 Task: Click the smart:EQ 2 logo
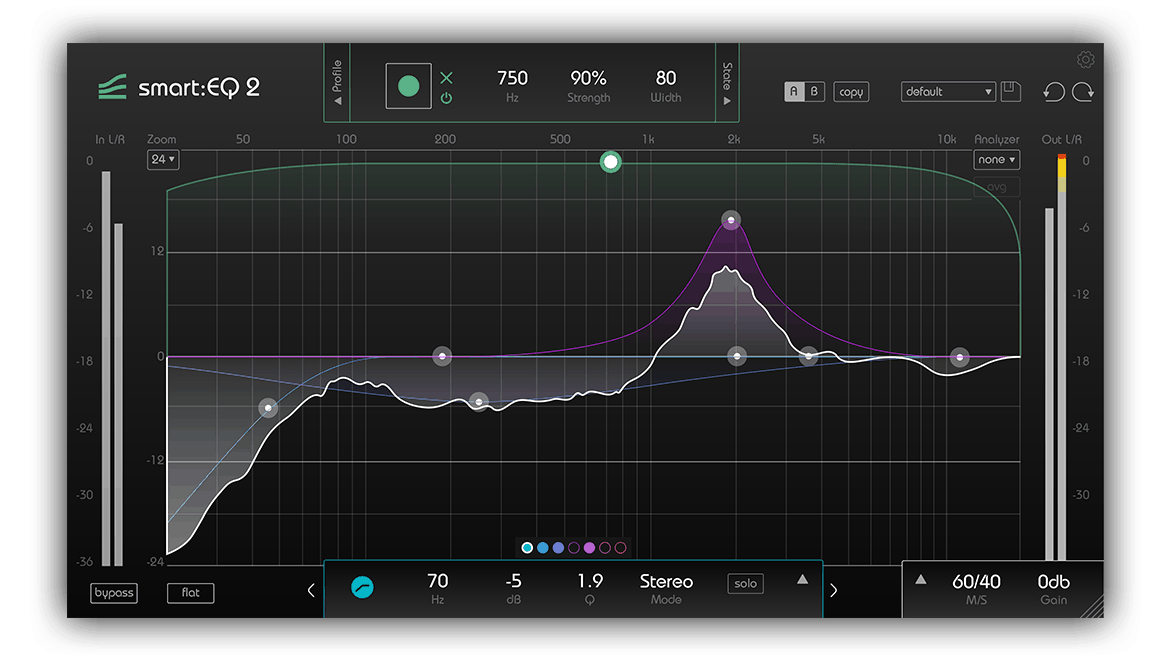coord(179,87)
